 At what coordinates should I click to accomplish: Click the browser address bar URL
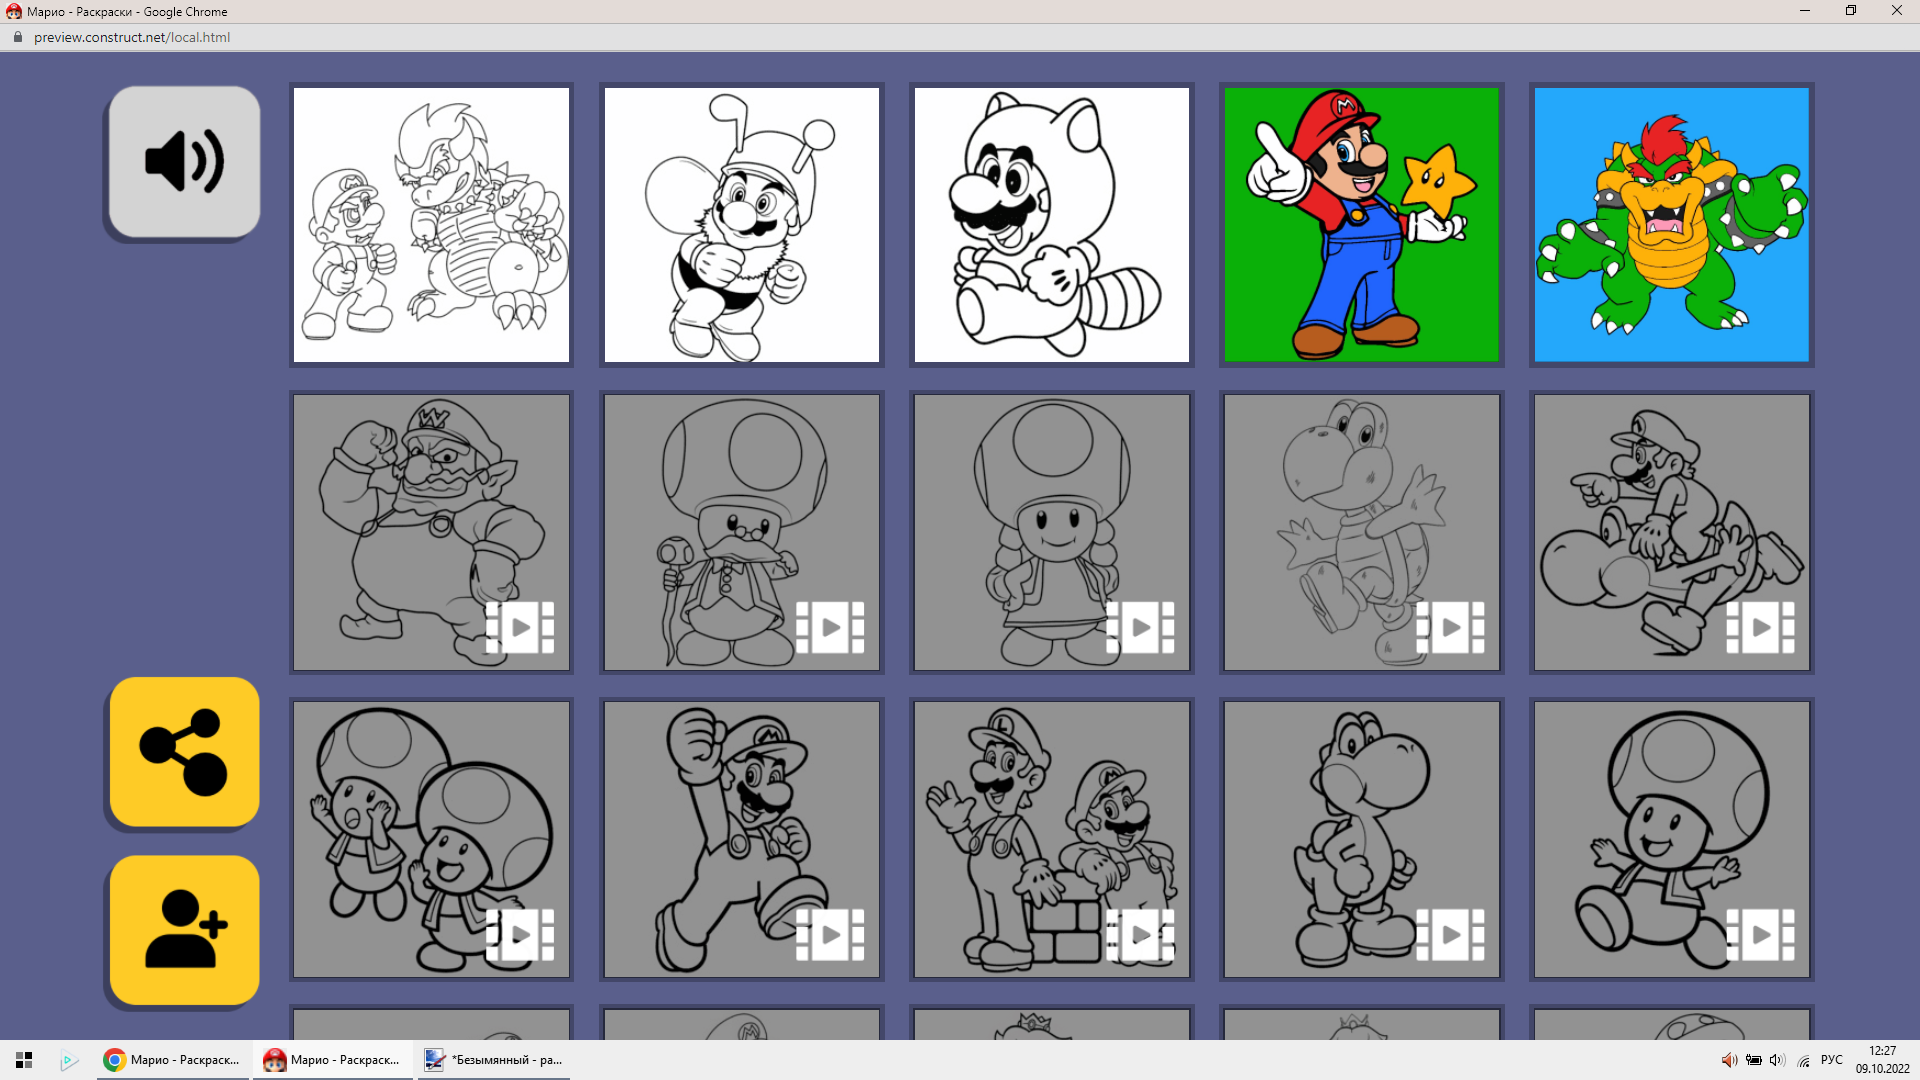tap(132, 37)
